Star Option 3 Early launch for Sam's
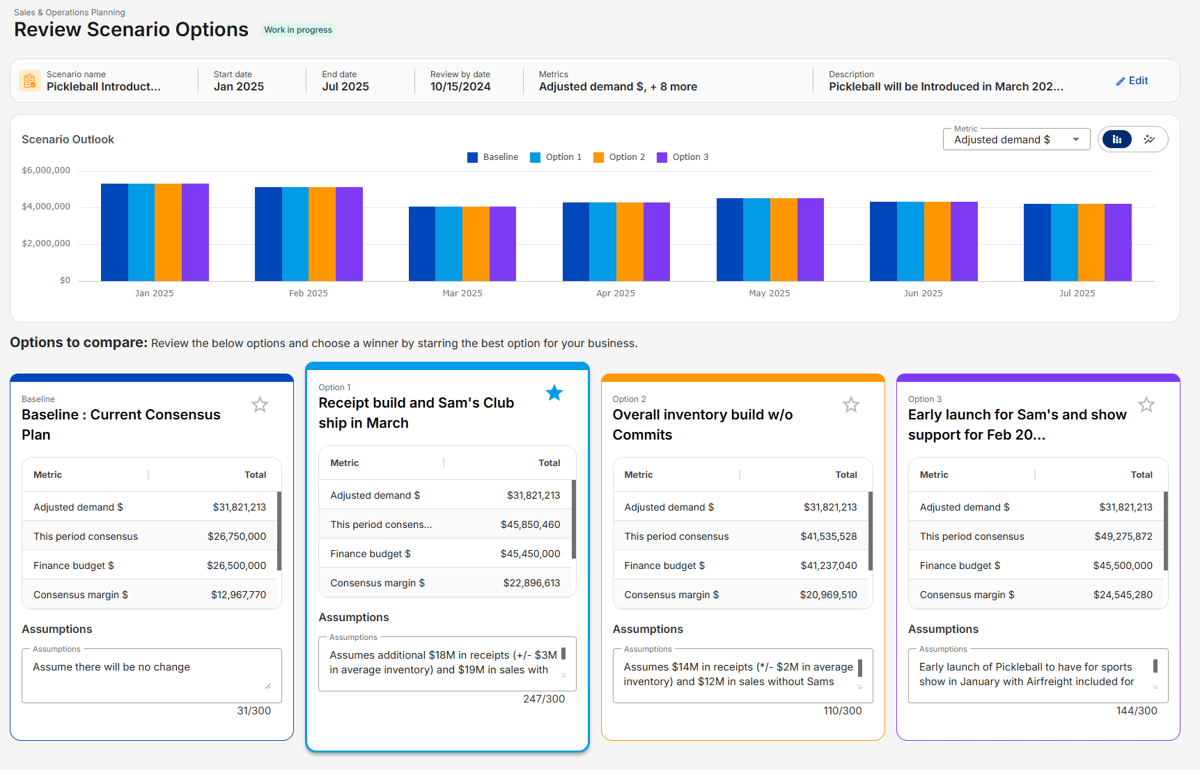This screenshot has height=770, width=1200. (1146, 404)
